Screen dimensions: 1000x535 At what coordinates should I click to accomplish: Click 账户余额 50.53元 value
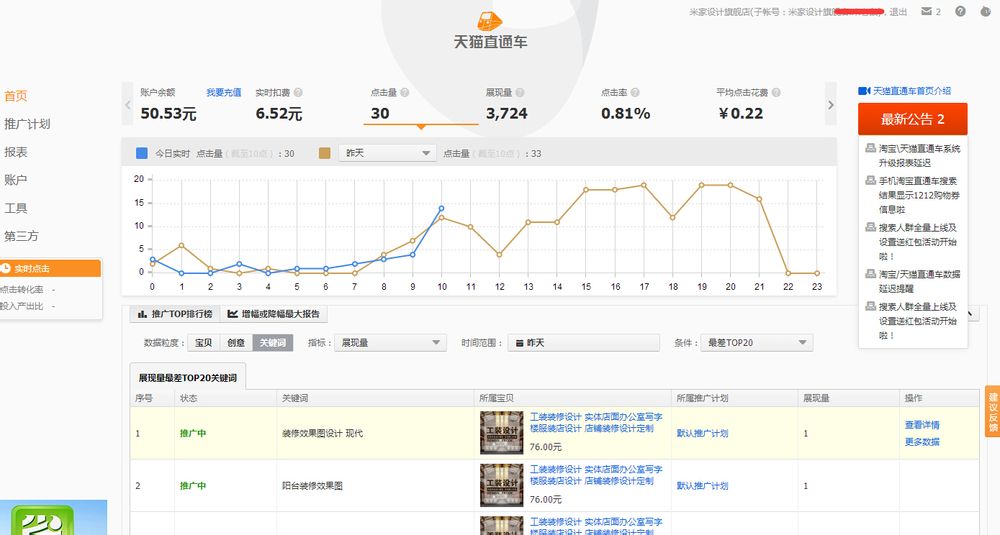point(168,114)
